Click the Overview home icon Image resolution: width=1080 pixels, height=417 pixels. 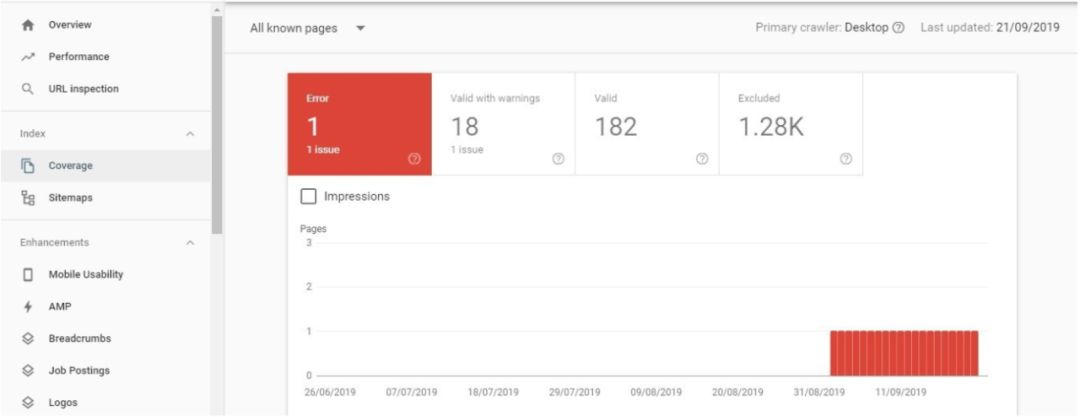click(x=28, y=25)
